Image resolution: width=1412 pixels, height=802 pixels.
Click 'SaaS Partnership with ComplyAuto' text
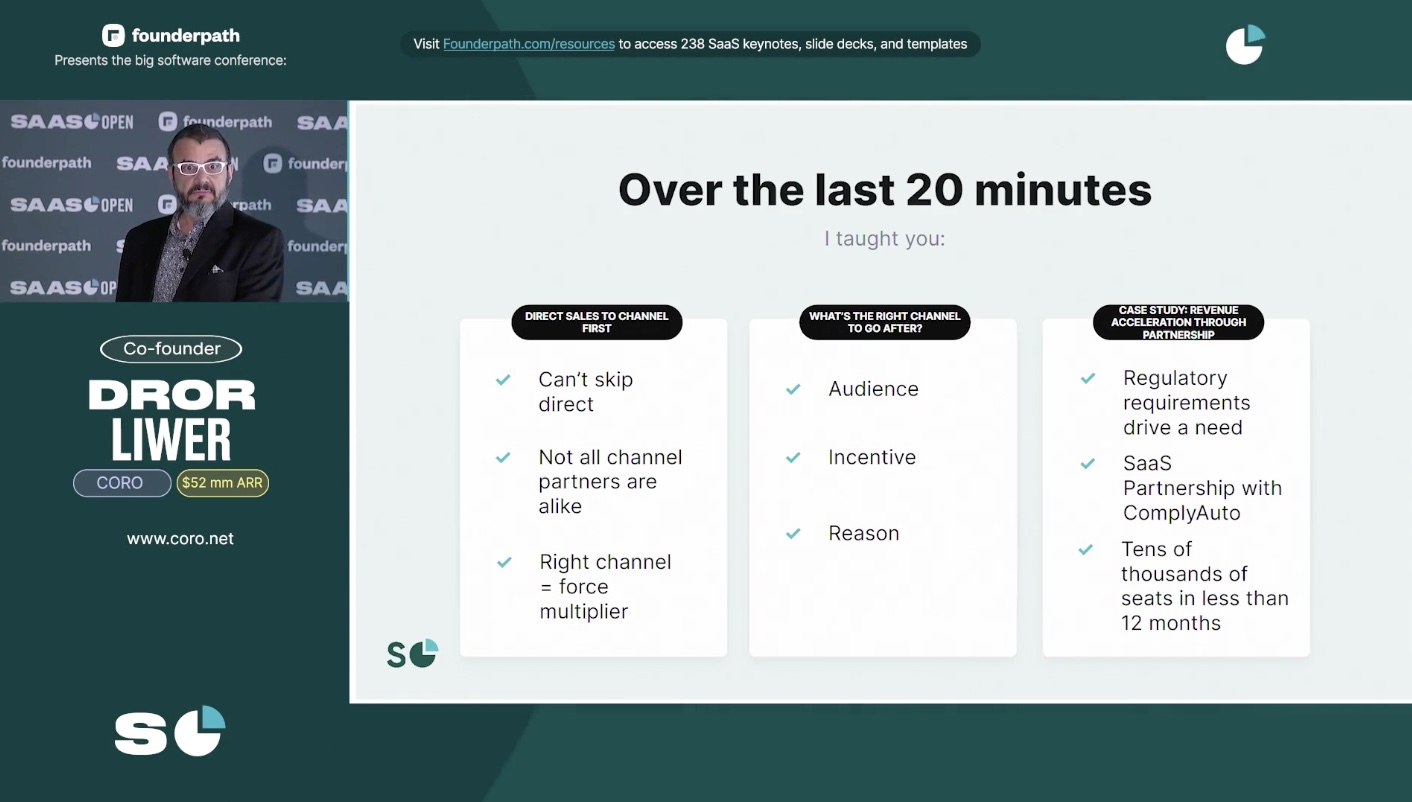[1202, 488]
